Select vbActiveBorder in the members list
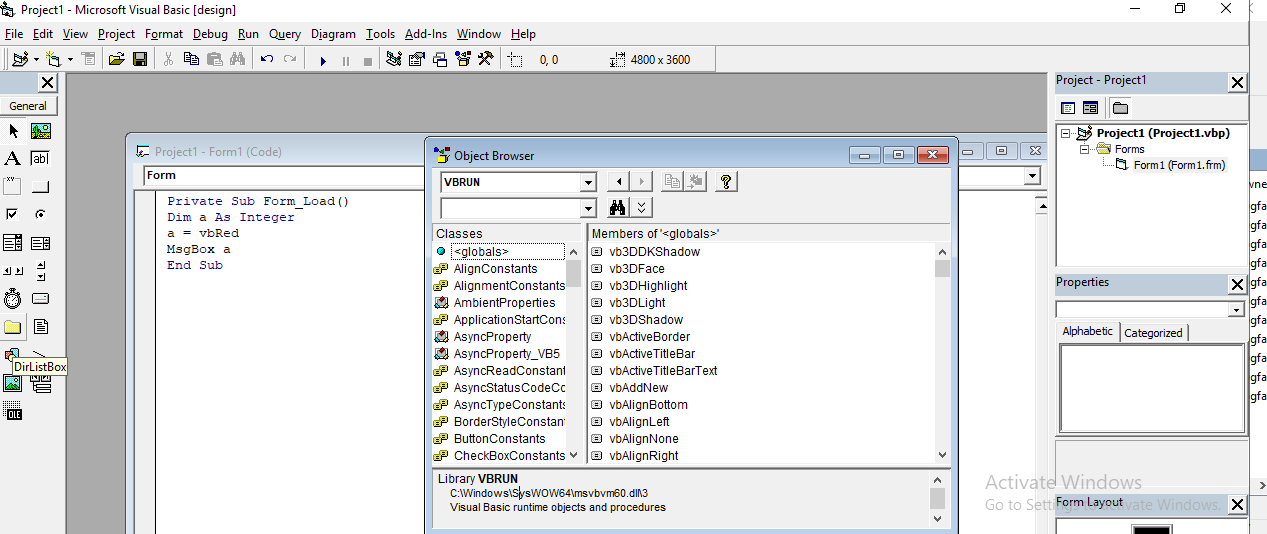 649,337
